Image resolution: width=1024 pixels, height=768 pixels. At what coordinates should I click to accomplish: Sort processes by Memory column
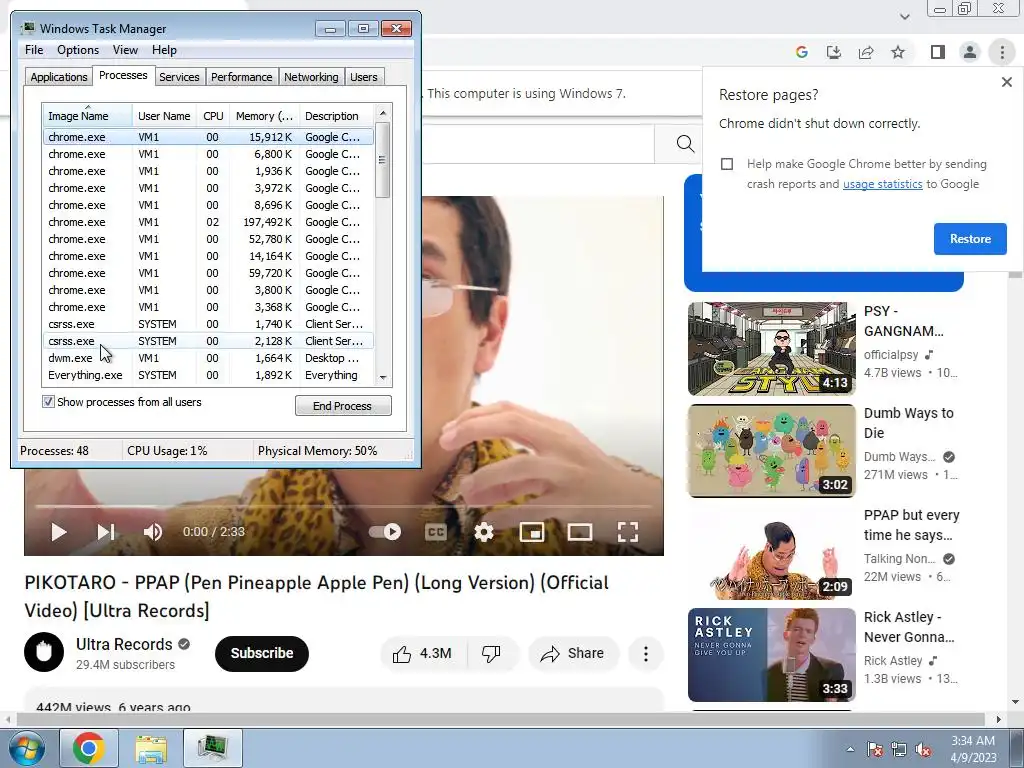[x=264, y=116]
